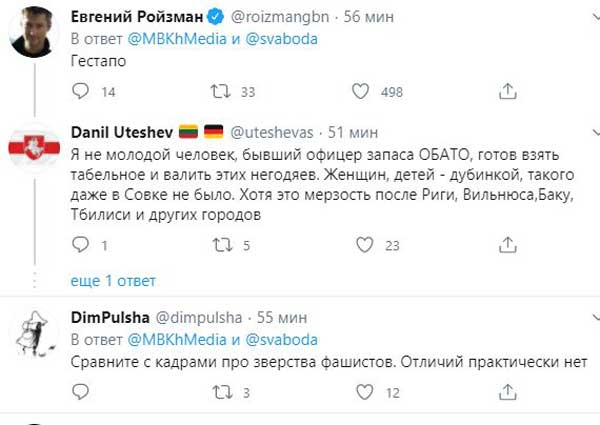Like Danil Uteshev's tweet

(362, 244)
